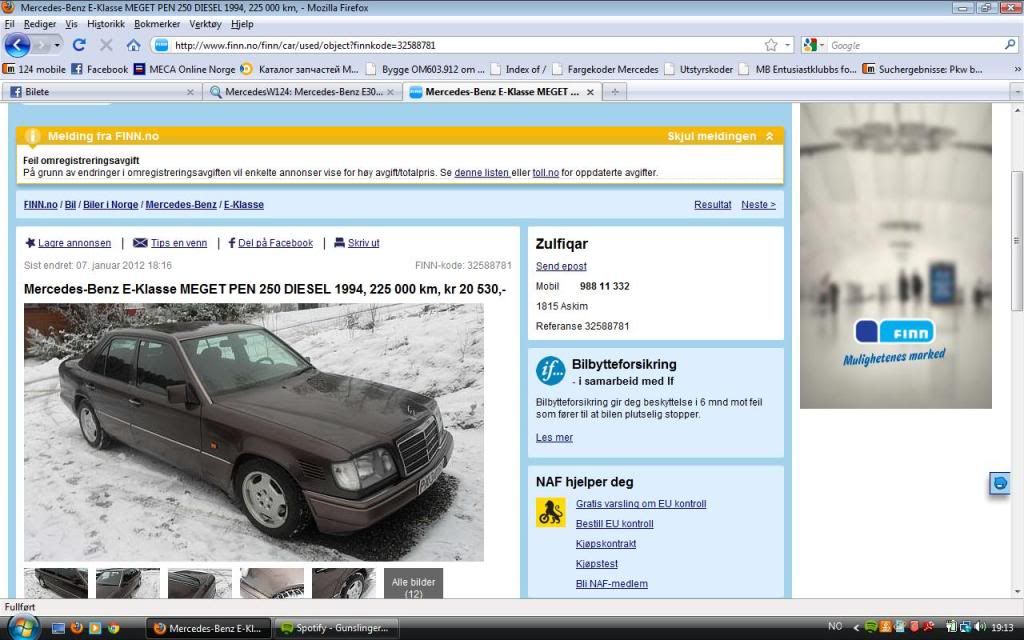Close the Bilete Facebook tab
The height and width of the screenshot is (640, 1024).
pyautogui.click(x=190, y=92)
